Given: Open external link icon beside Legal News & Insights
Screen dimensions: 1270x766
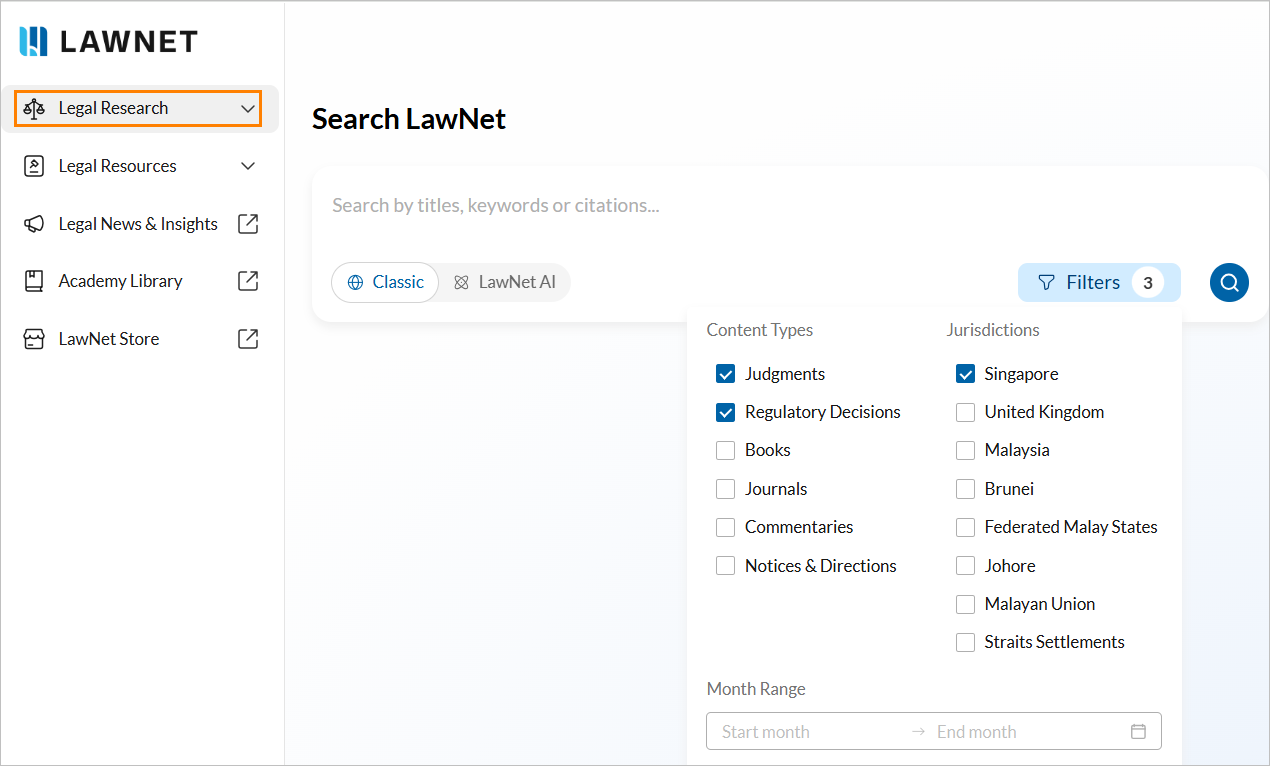Looking at the screenshot, I should [248, 224].
